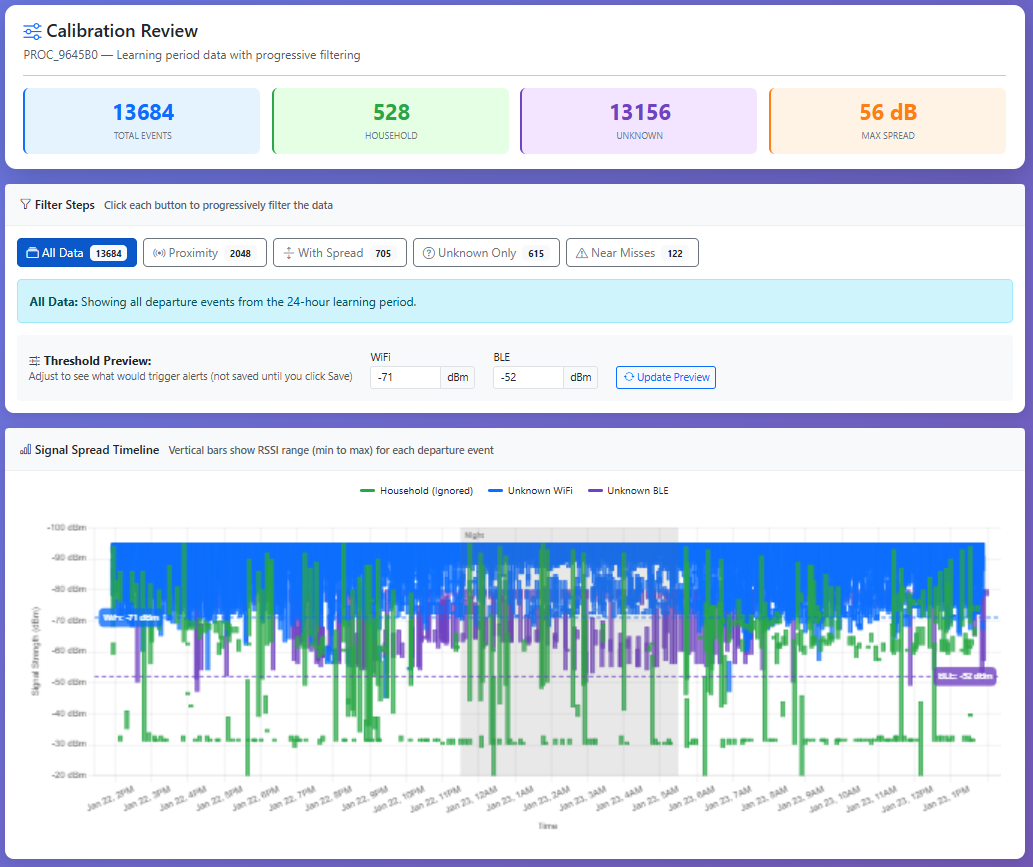
Task: Click the bar chart icon by Signal Spread Timeline
Action: [x=25, y=450]
